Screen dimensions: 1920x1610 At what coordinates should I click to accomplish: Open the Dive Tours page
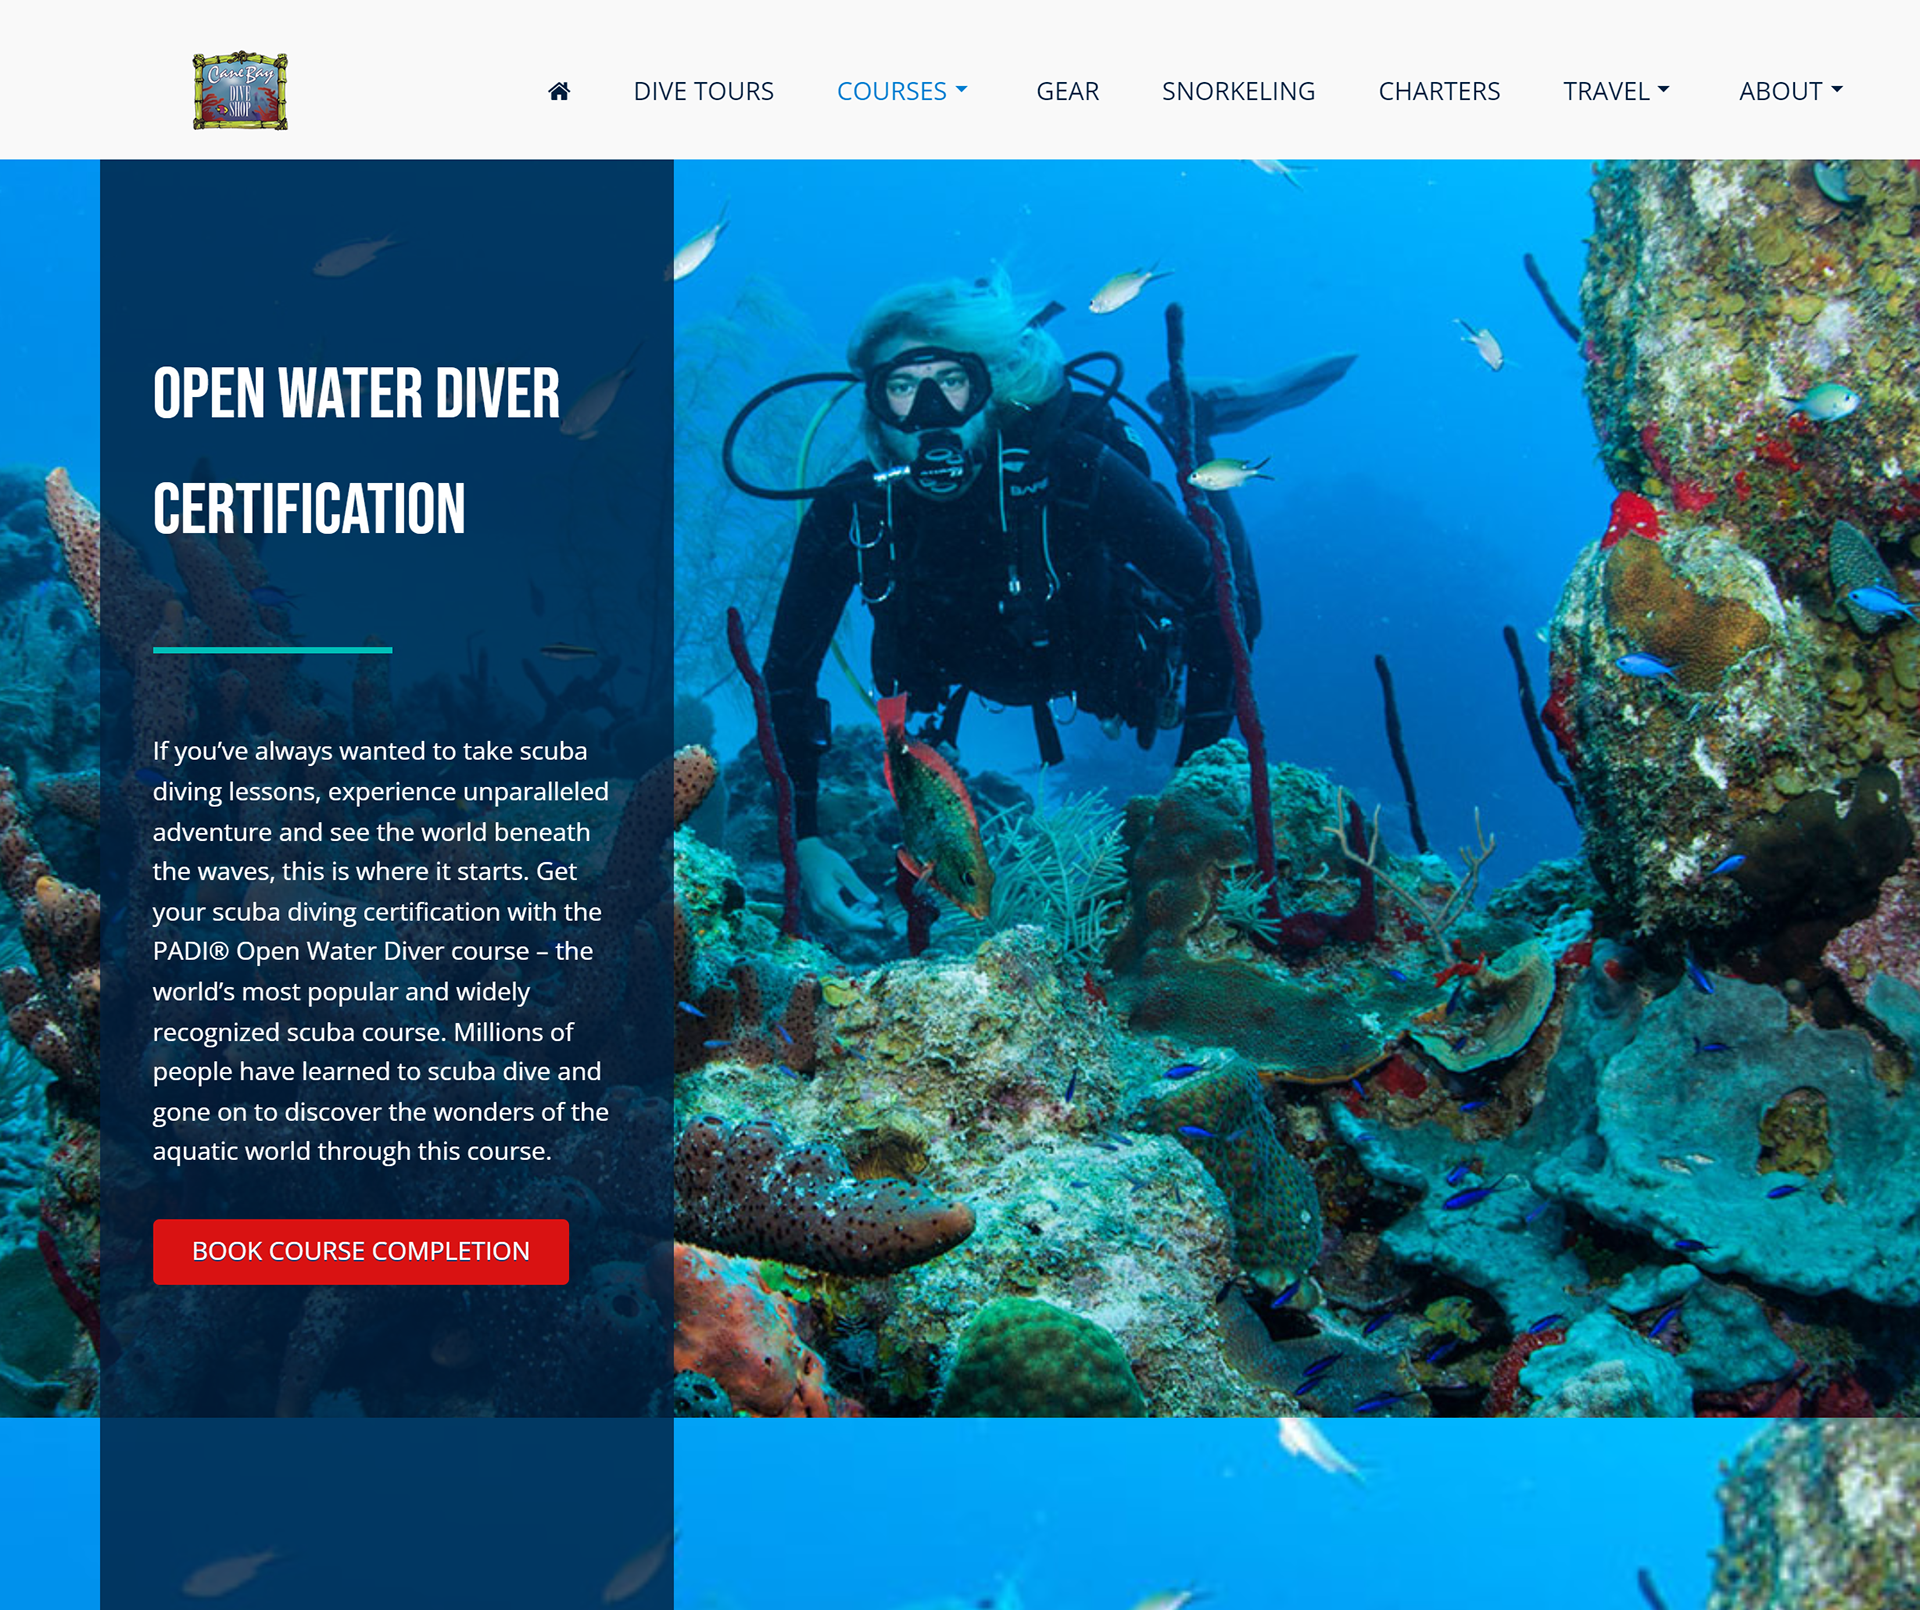pos(703,91)
